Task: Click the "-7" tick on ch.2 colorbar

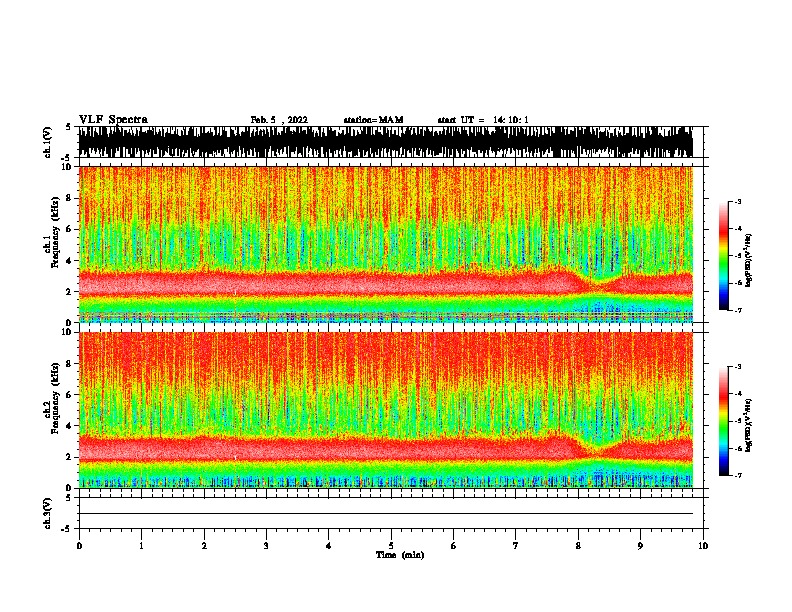Action: [x=737, y=475]
